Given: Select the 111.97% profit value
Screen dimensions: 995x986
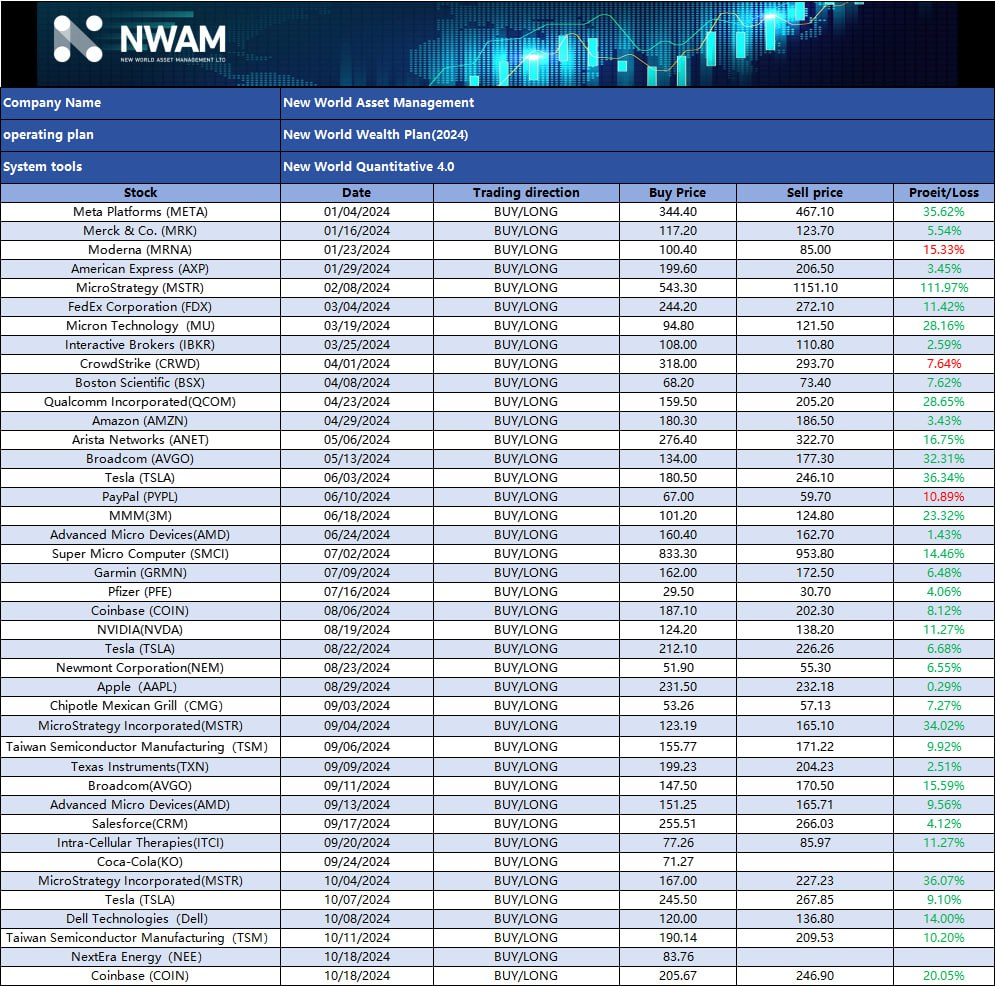Looking at the screenshot, I should pyautogui.click(x=944, y=288).
